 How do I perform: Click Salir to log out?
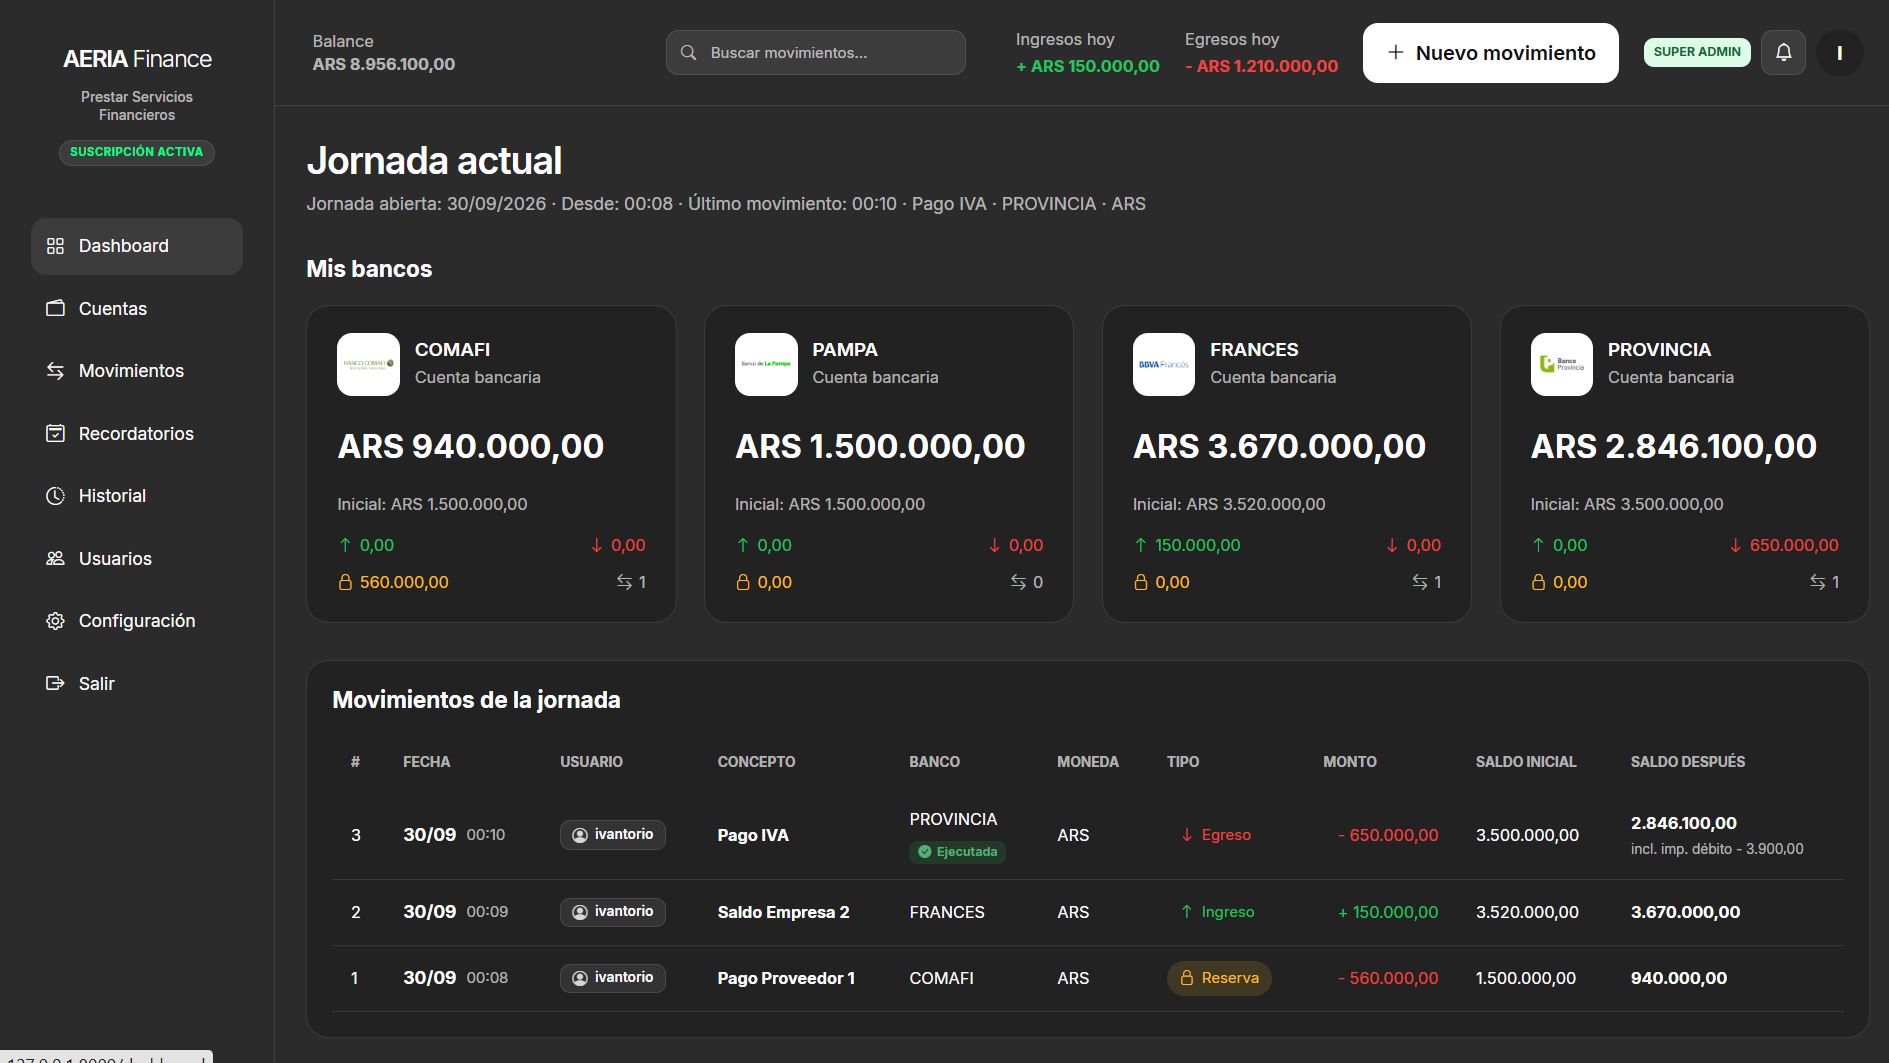click(x=137, y=684)
